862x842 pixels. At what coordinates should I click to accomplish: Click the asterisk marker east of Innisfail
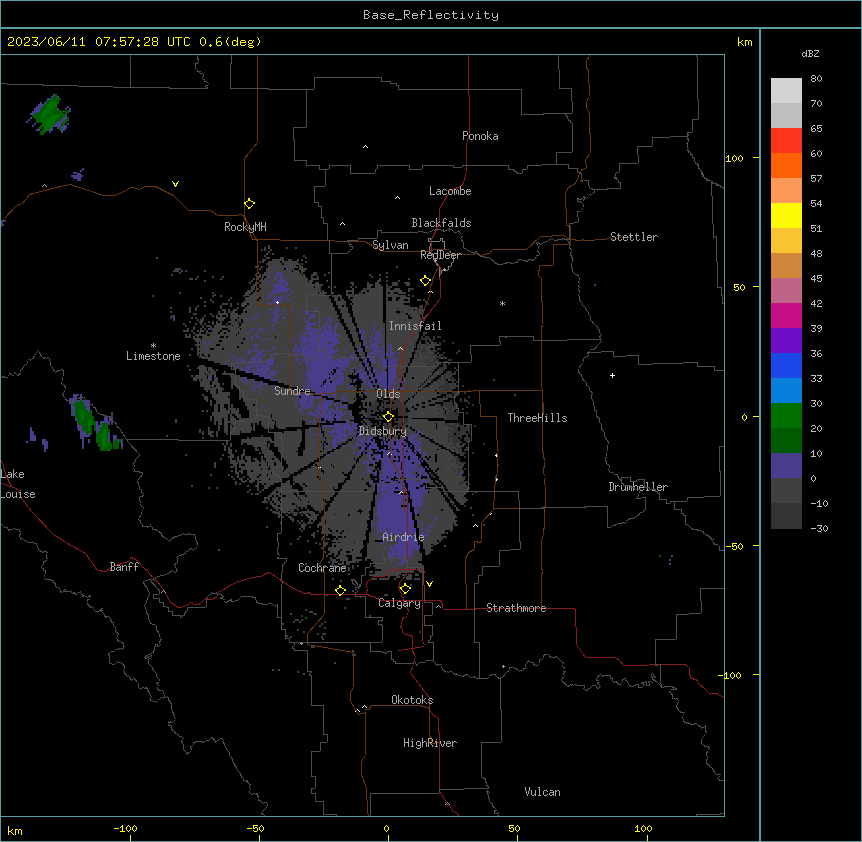pyautogui.click(x=502, y=304)
